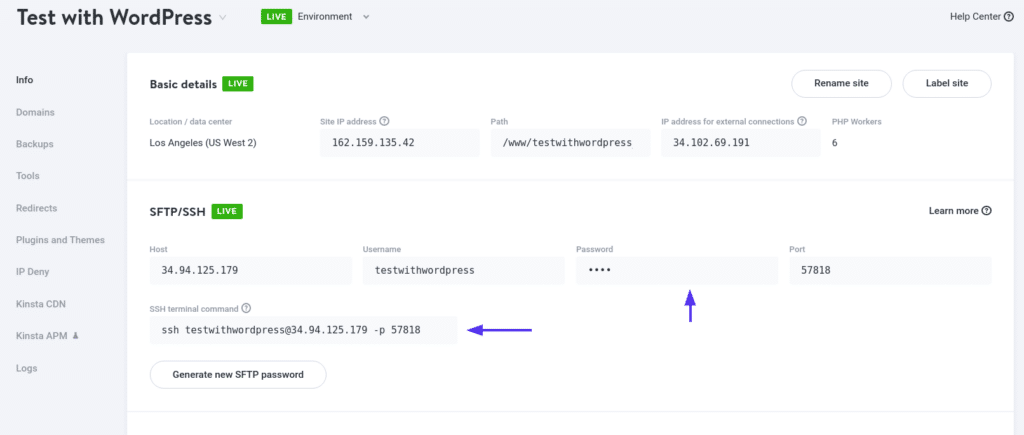Open IP Deny in the sidebar
The width and height of the screenshot is (1024, 435).
pos(33,272)
